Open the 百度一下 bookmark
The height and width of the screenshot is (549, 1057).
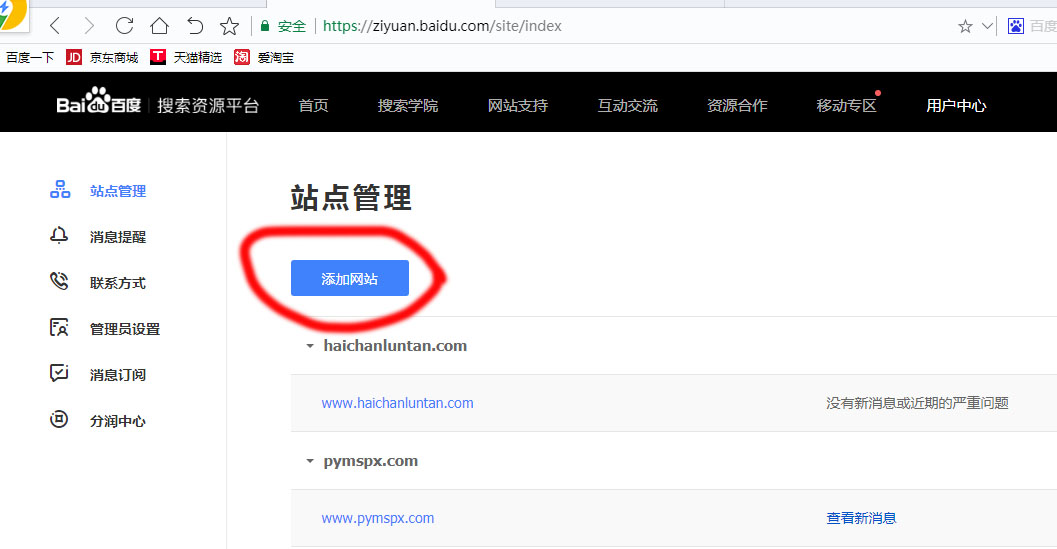click(30, 58)
